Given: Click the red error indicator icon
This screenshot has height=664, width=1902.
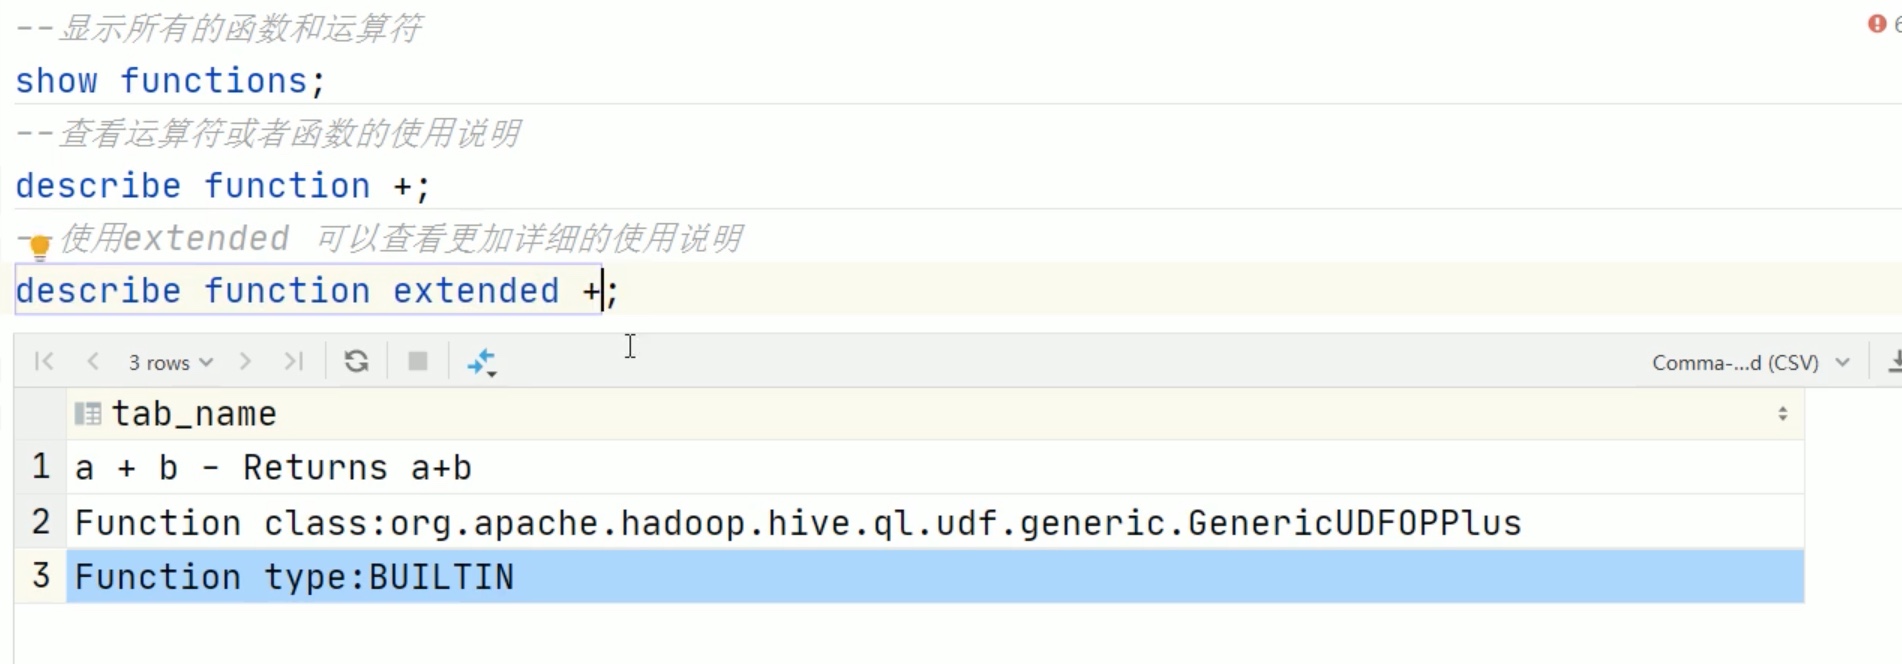Looking at the screenshot, I should pos(1877,23).
